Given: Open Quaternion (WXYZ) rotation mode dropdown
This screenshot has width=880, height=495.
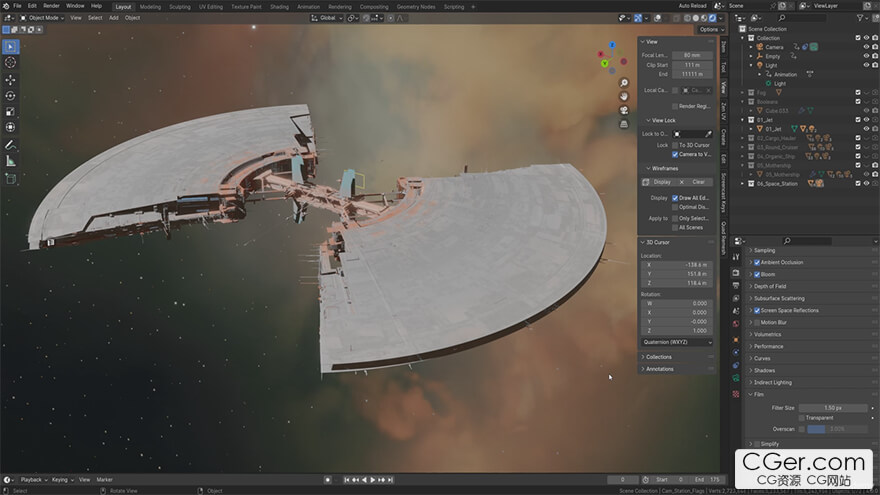Looking at the screenshot, I should click(677, 342).
